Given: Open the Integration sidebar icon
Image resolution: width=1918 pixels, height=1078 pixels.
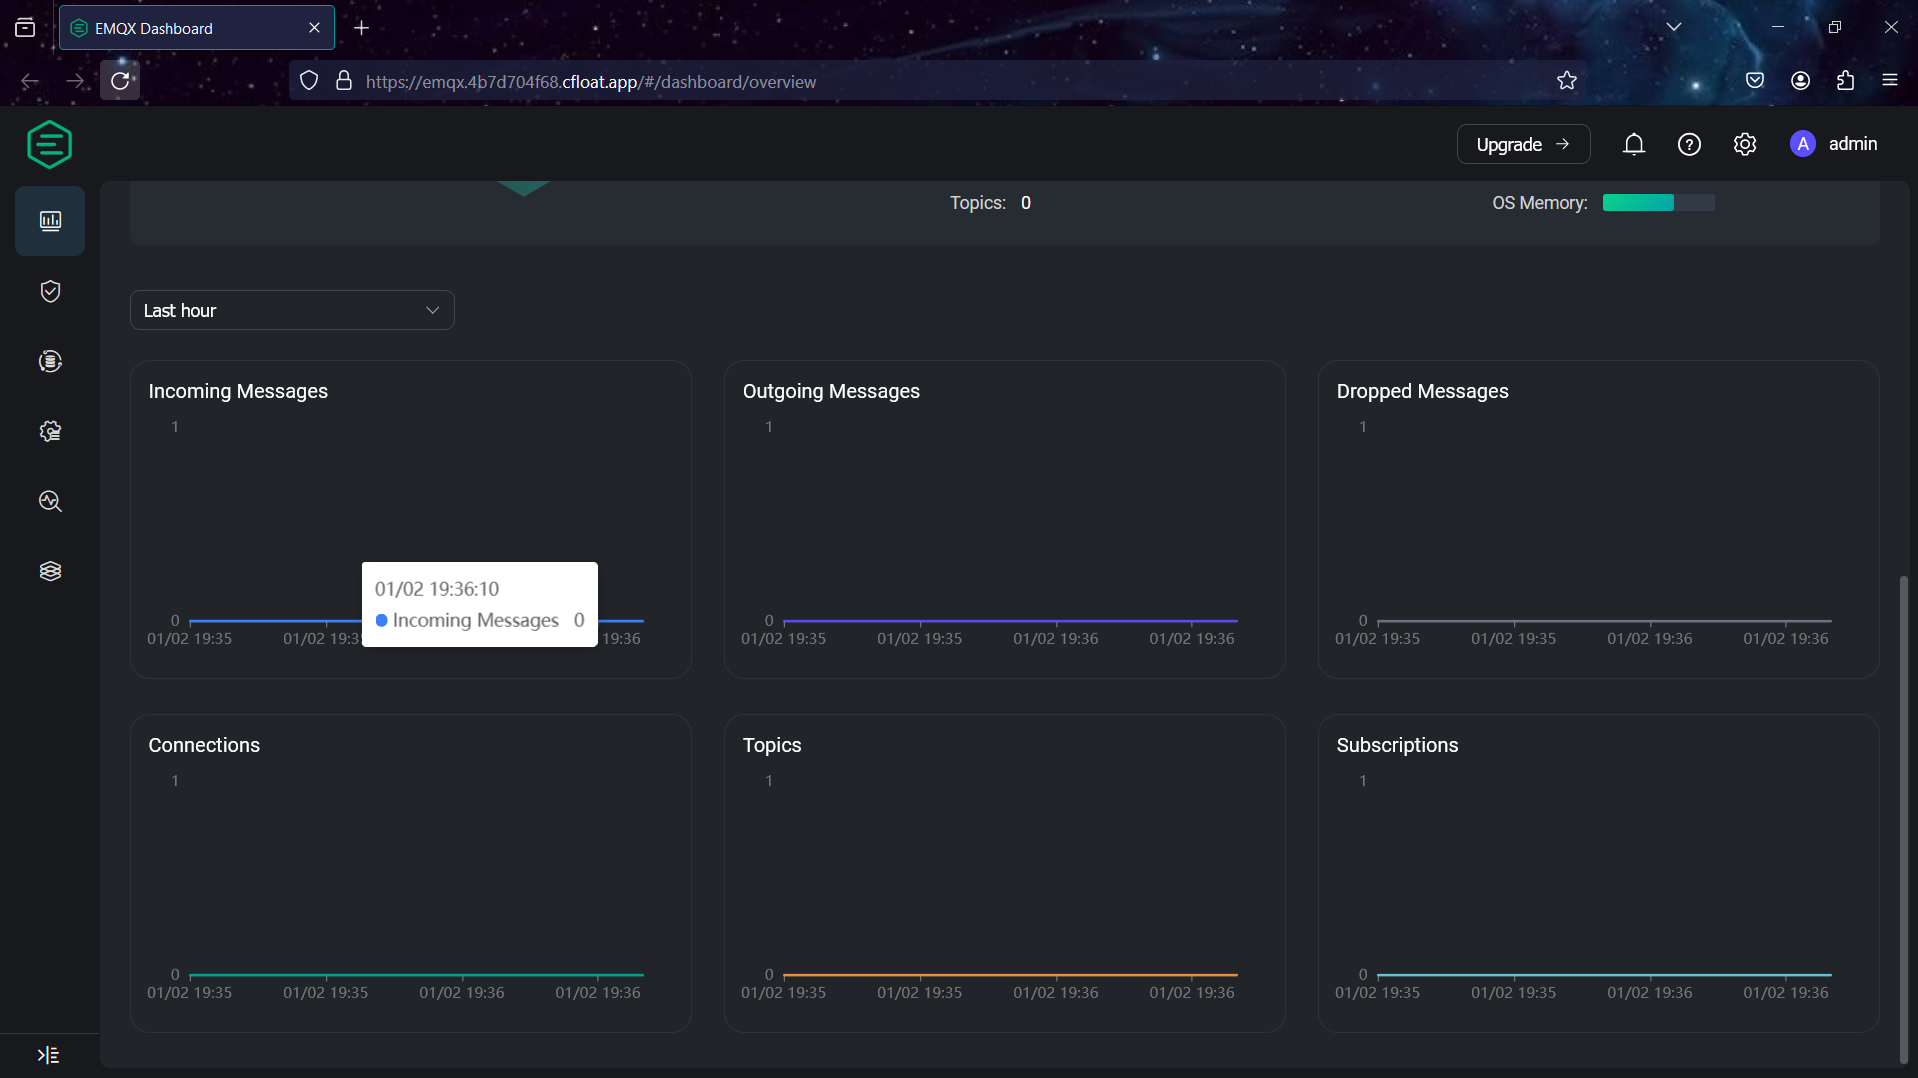Looking at the screenshot, I should (50, 361).
